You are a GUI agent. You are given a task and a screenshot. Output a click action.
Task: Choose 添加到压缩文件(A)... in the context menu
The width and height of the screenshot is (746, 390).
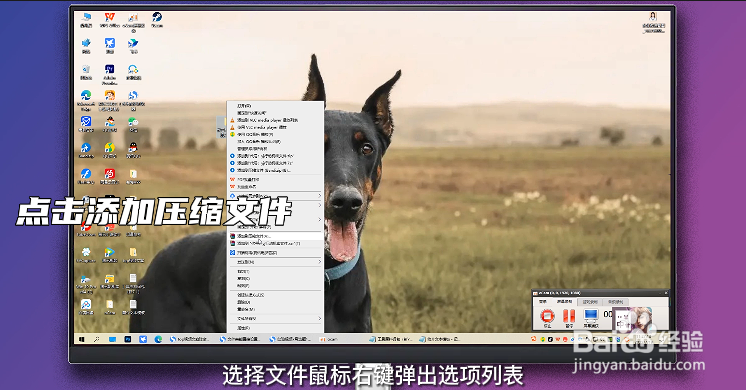(x=275, y=236)
